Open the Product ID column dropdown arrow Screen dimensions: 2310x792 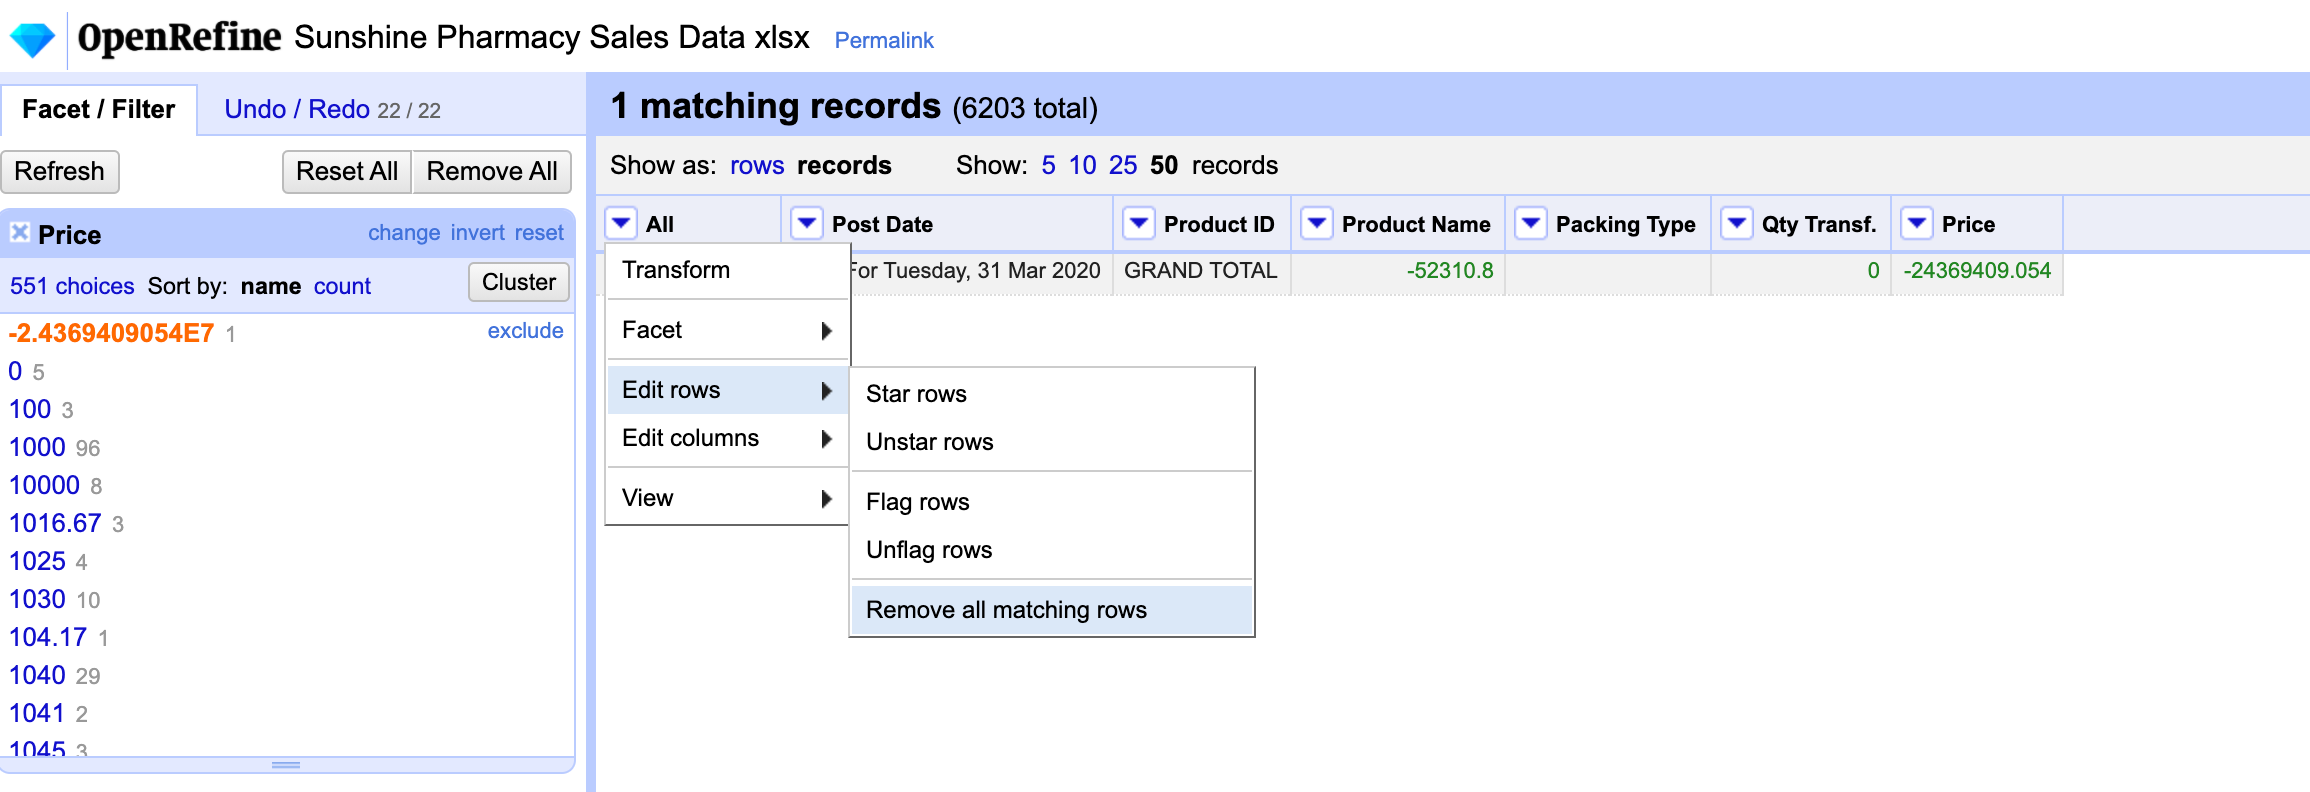pyautogui.click(x=1138, y=223)
